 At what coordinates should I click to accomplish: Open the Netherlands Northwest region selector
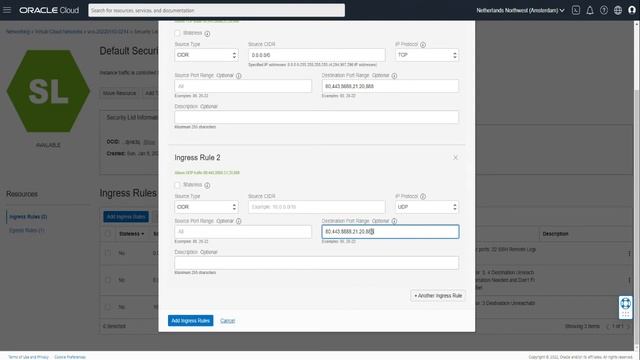point(520,10)
